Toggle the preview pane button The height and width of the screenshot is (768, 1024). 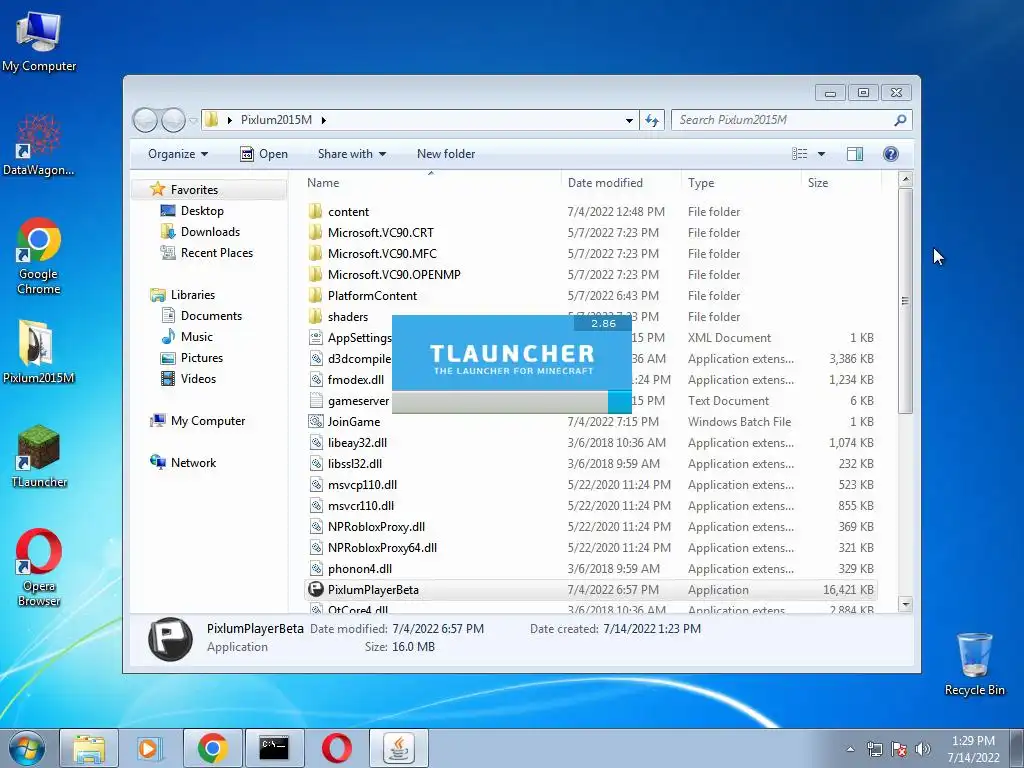(855, 154)
